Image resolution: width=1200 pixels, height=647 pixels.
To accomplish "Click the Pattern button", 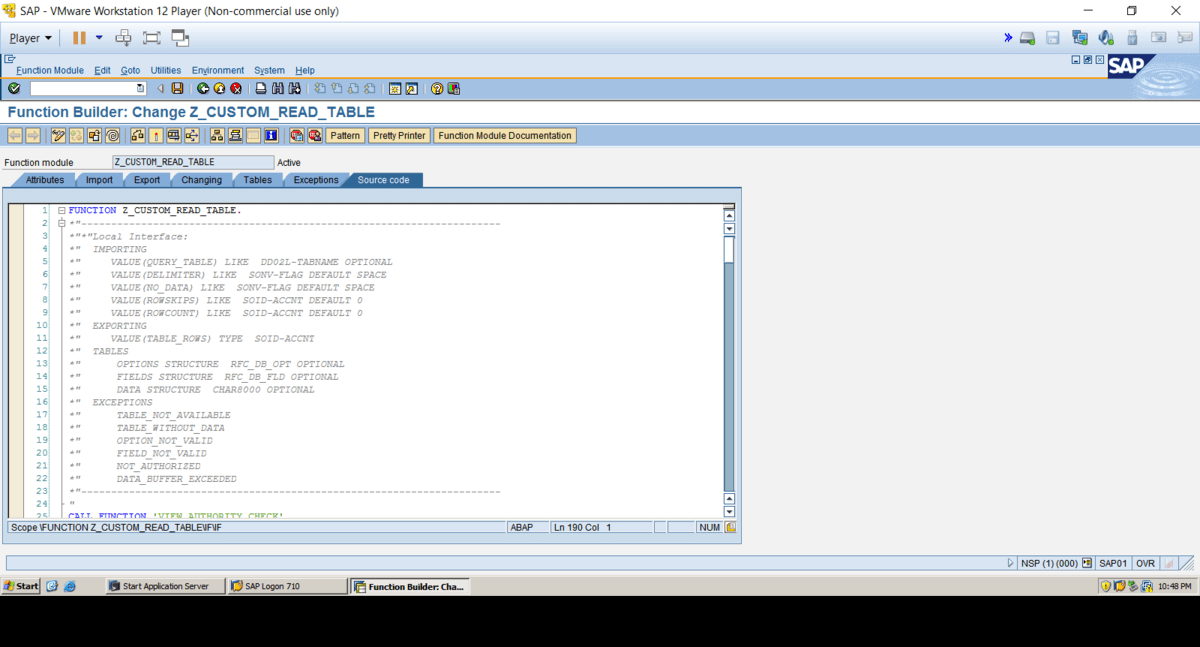I will pos(345,136).
